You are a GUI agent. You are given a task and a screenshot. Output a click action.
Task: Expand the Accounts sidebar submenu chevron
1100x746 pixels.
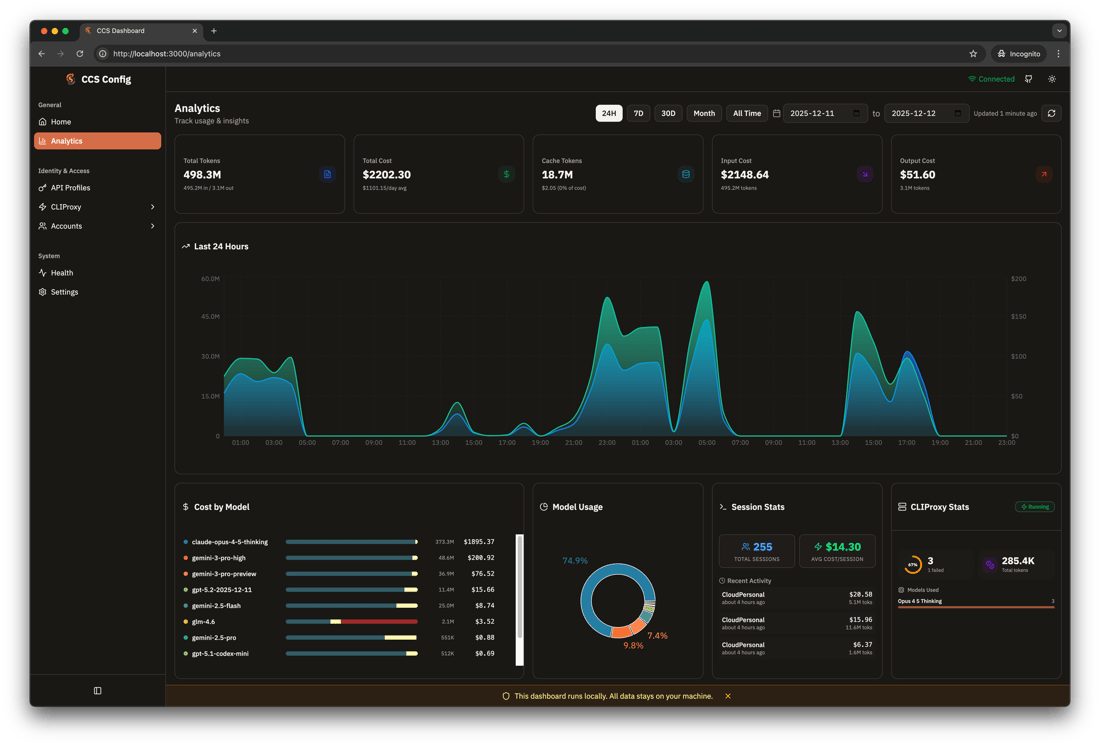pos(152,226)
